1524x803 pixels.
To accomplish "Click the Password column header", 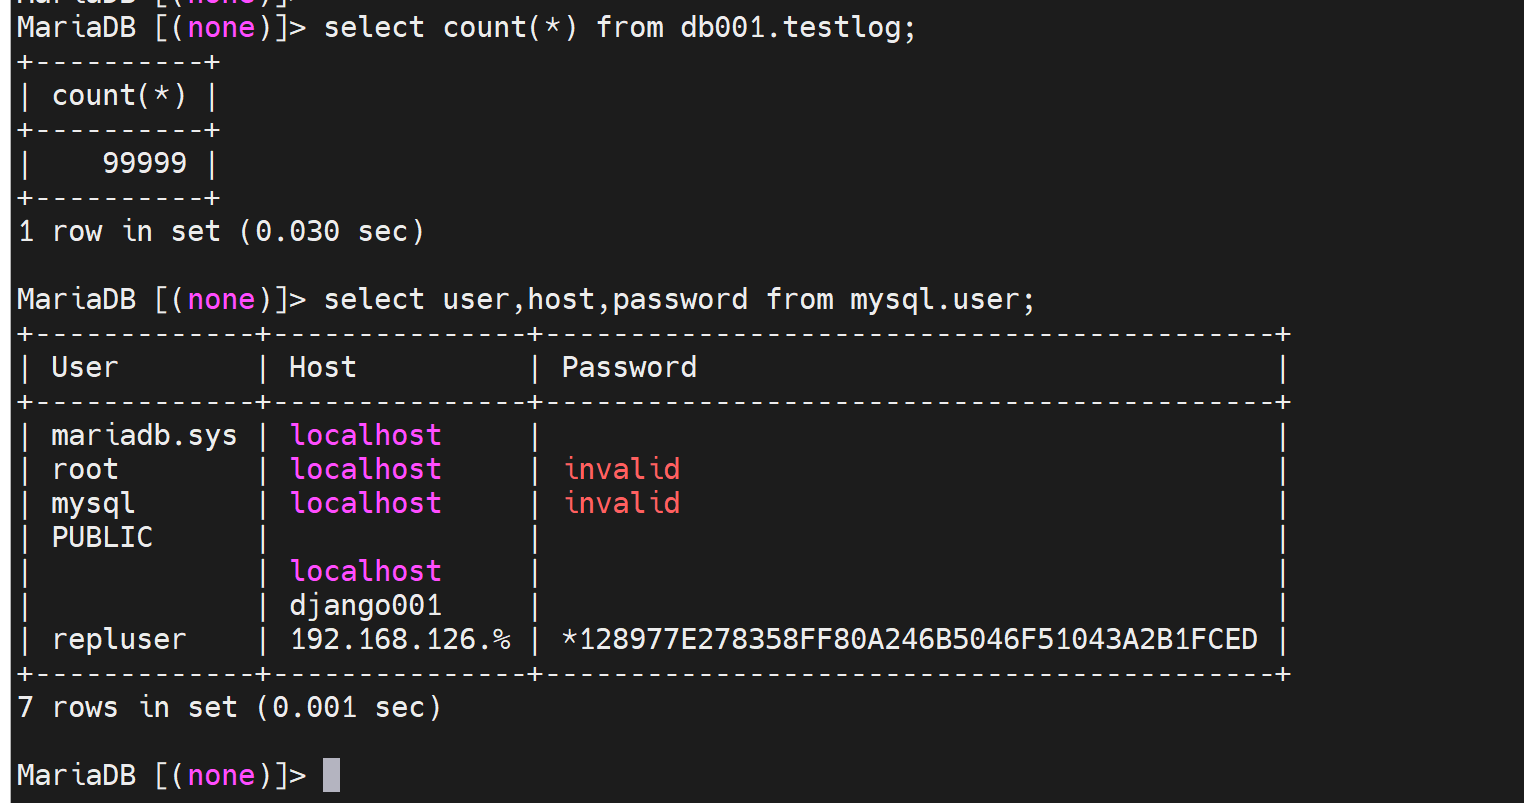I will 629,367.
